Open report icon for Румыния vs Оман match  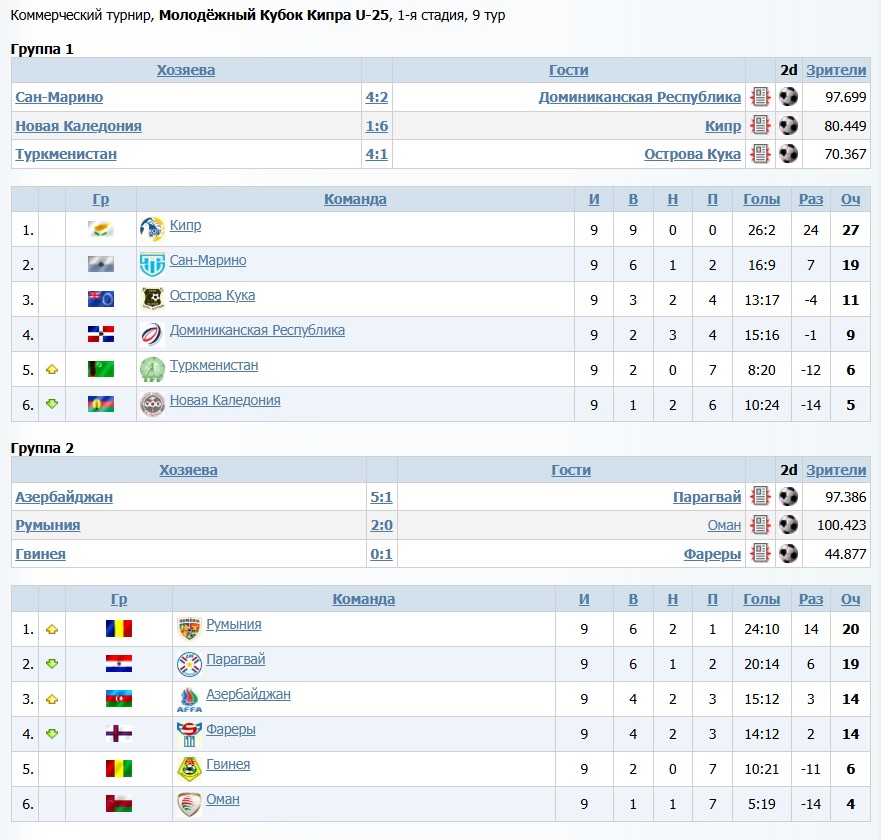(760, 525)
